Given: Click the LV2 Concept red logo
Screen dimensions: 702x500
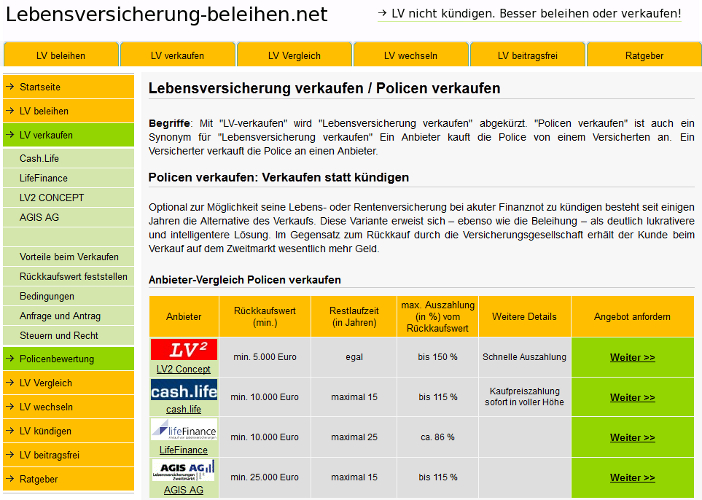Looking at the screenshot, I should pos(183,350).
